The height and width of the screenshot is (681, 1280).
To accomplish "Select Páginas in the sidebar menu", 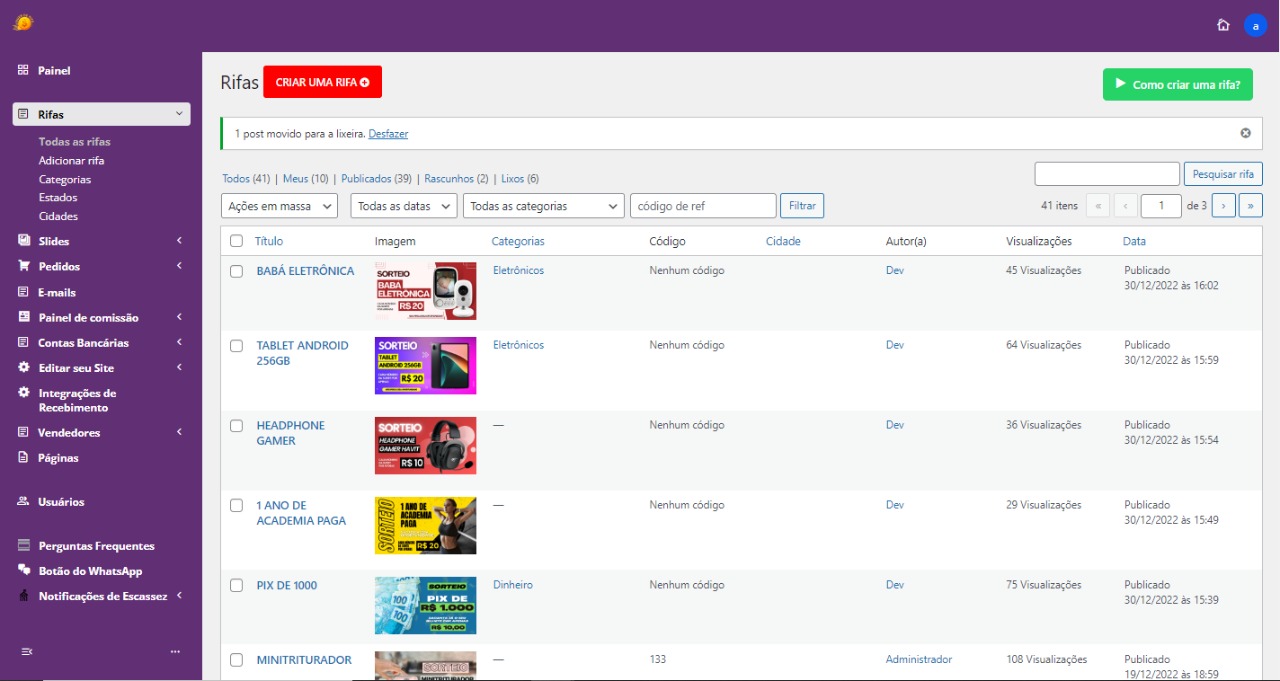I will pos(58,458).
